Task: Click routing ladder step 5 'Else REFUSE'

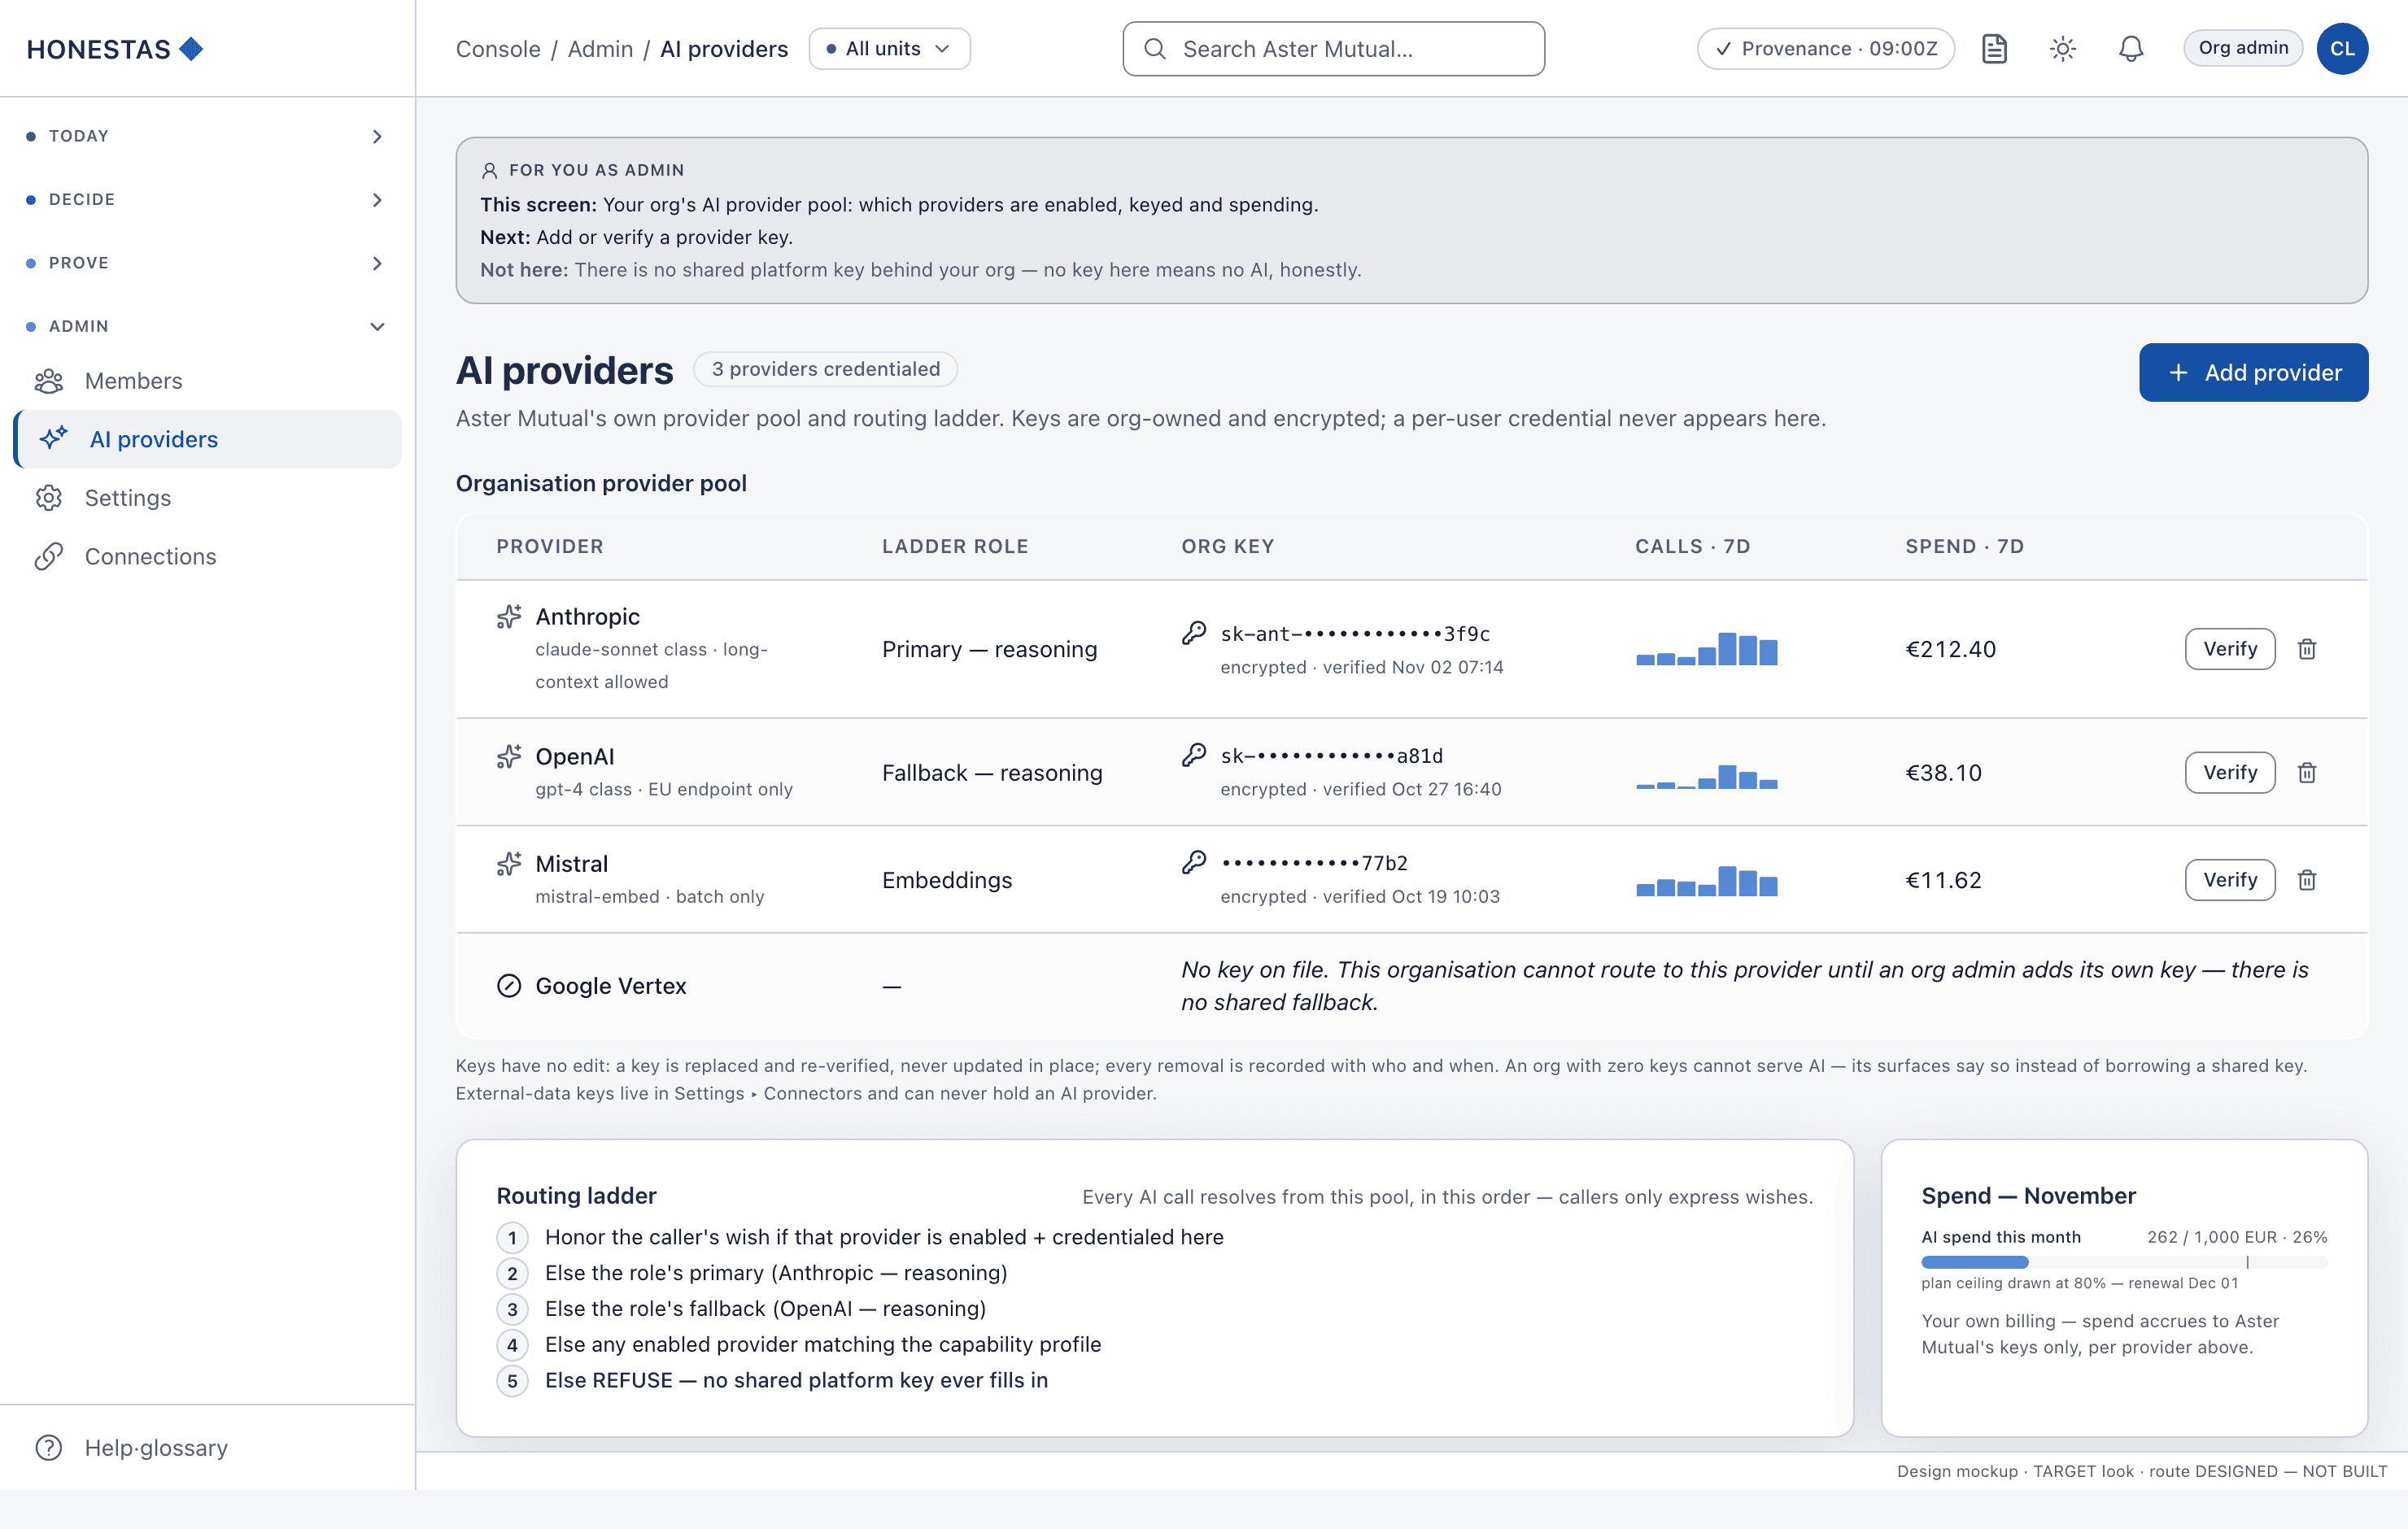Action: [796, 1380]
